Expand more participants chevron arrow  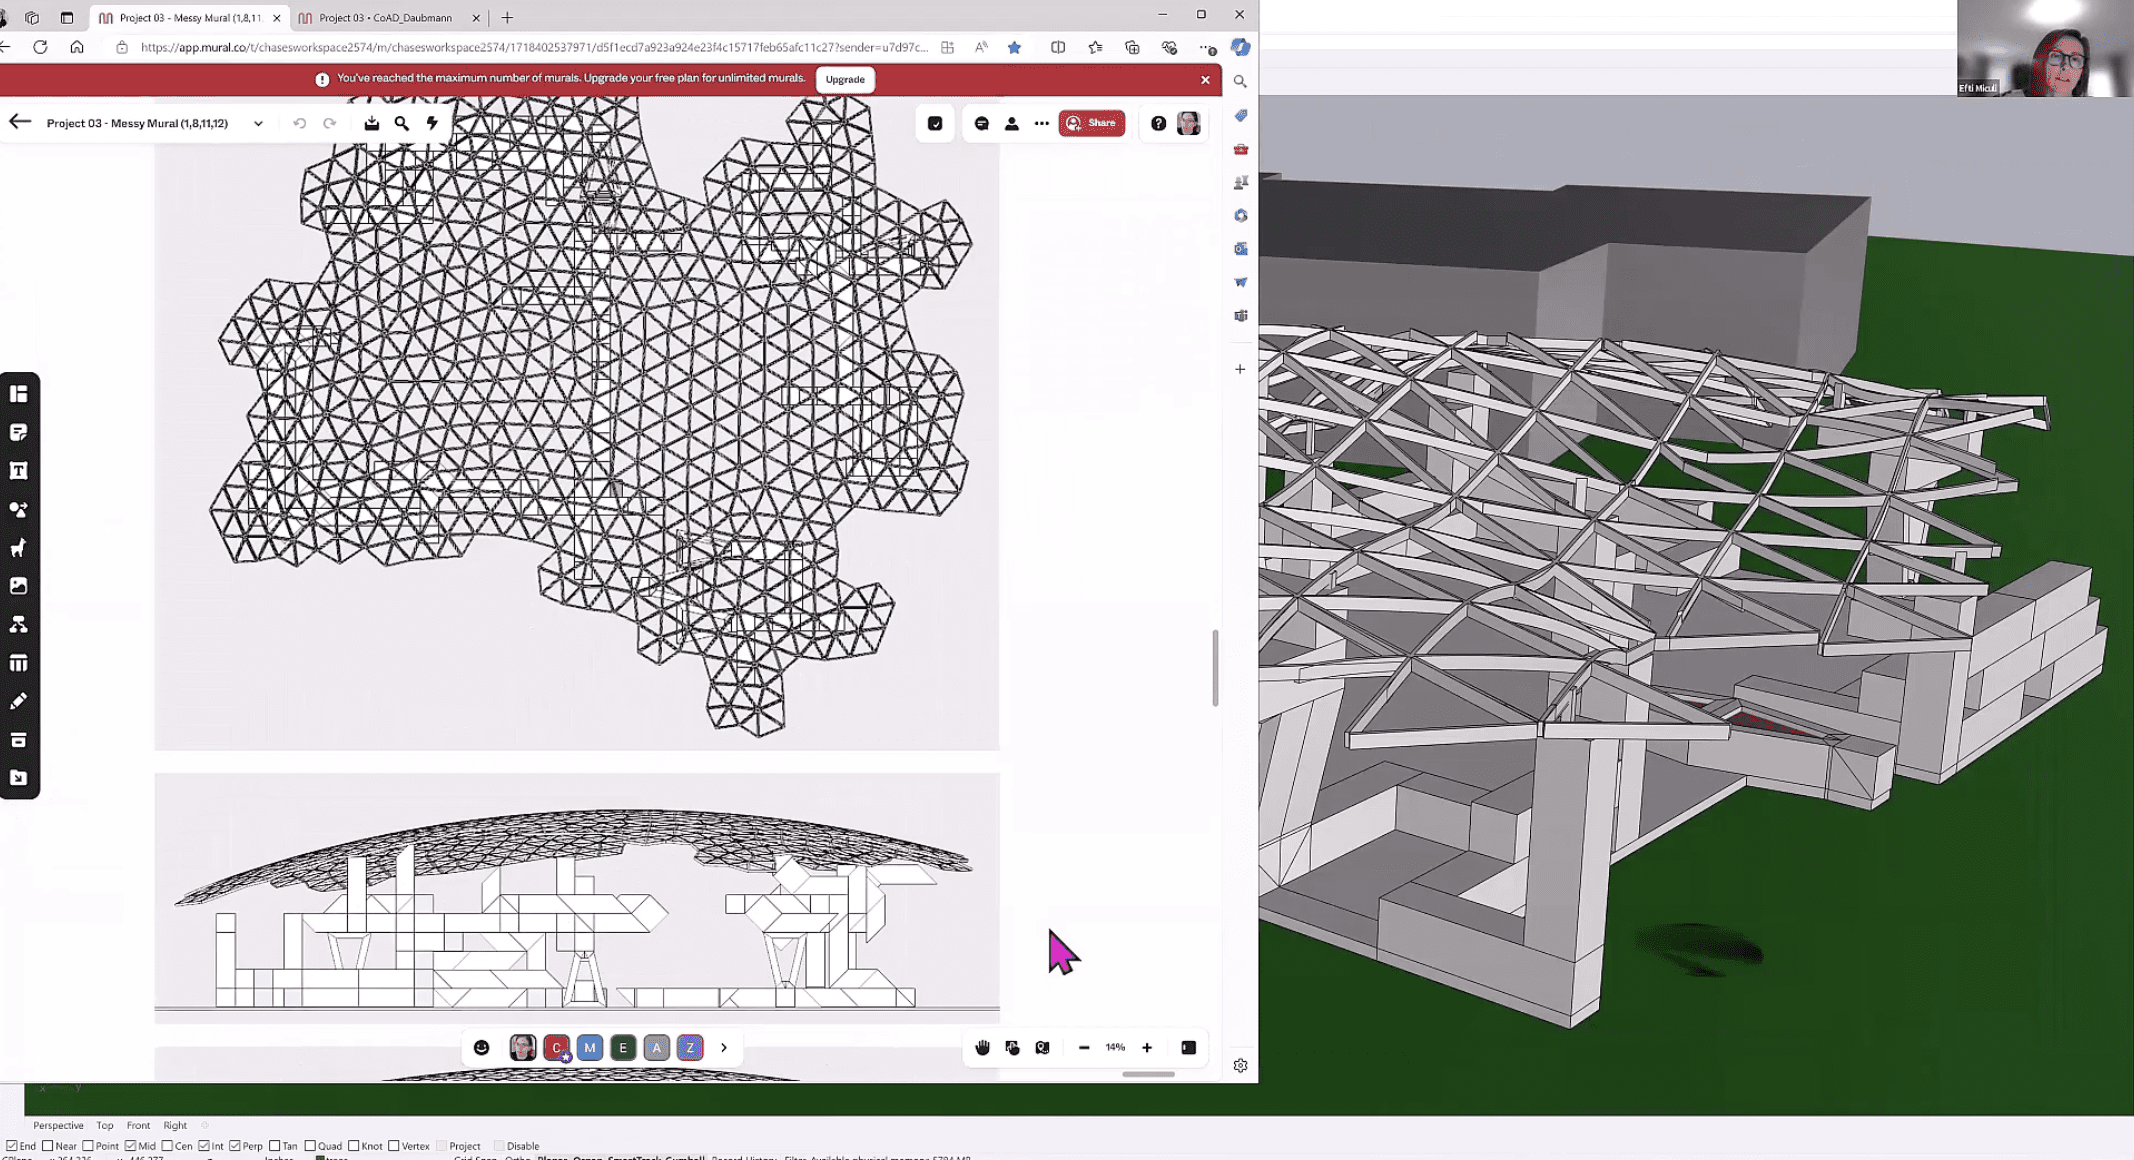[x=724, y=1048]
